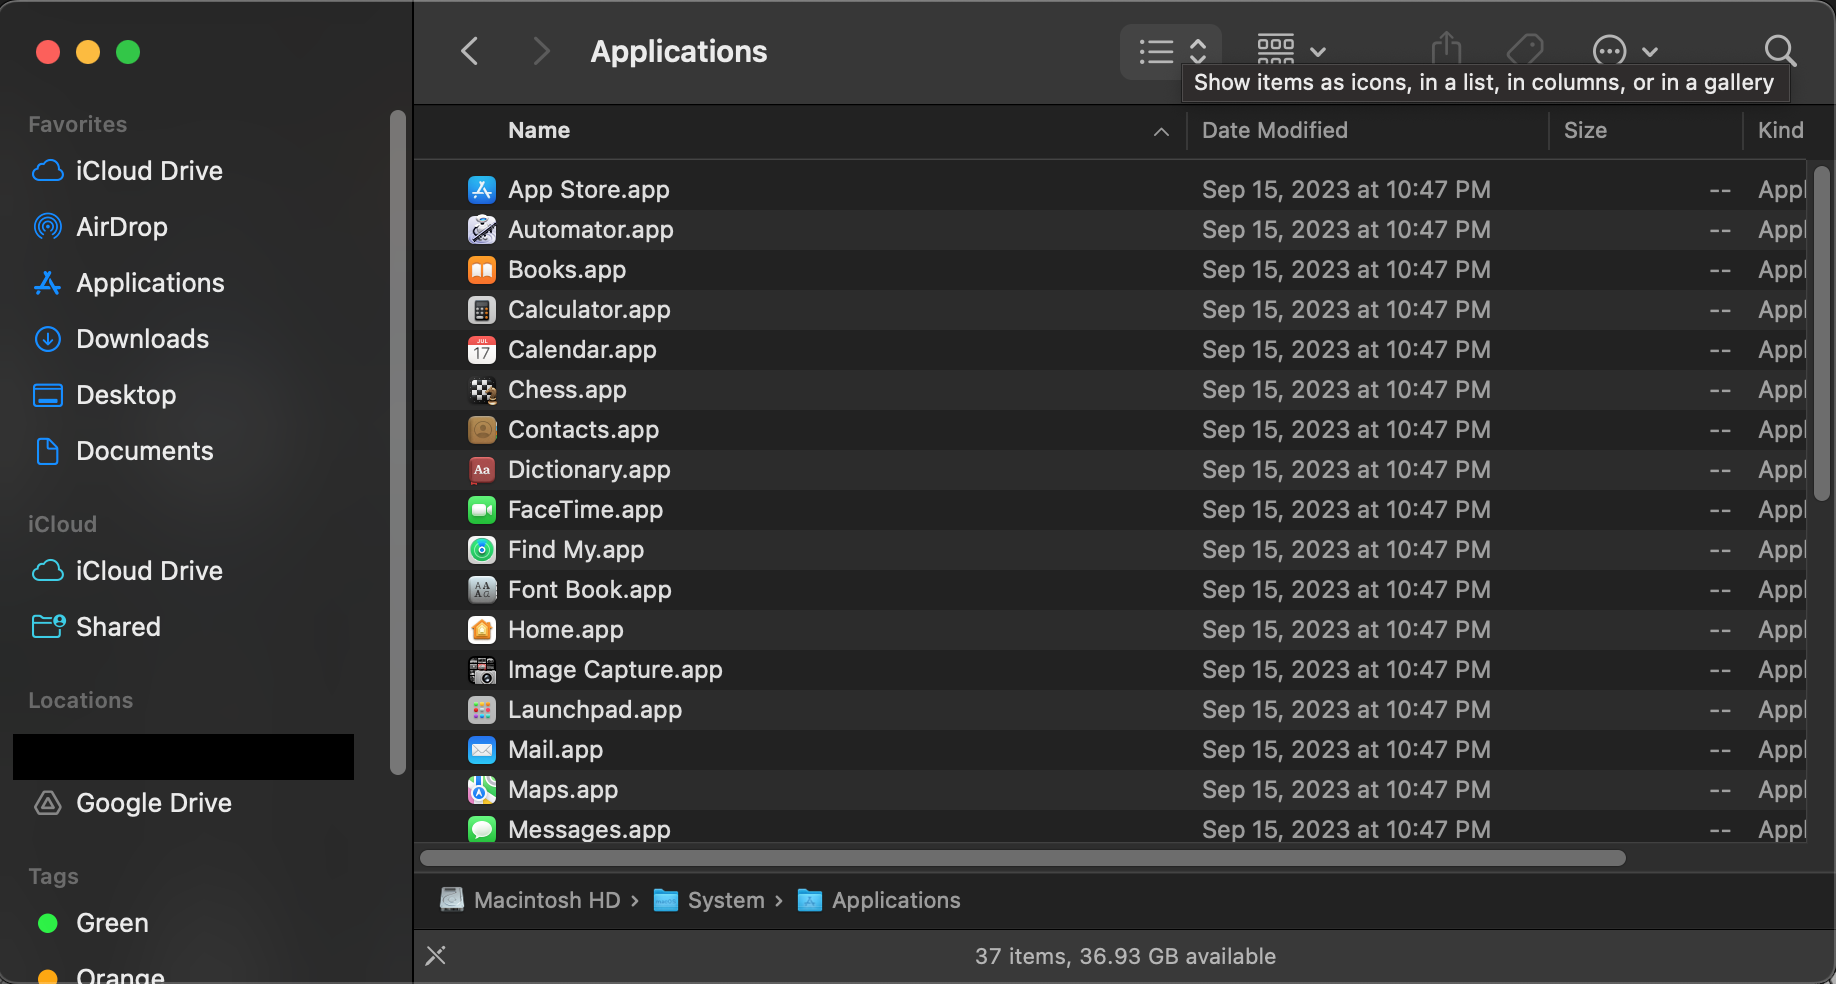Open AirDrop in the sidebar
The image size is (1836, 984).
click(100, 227)
